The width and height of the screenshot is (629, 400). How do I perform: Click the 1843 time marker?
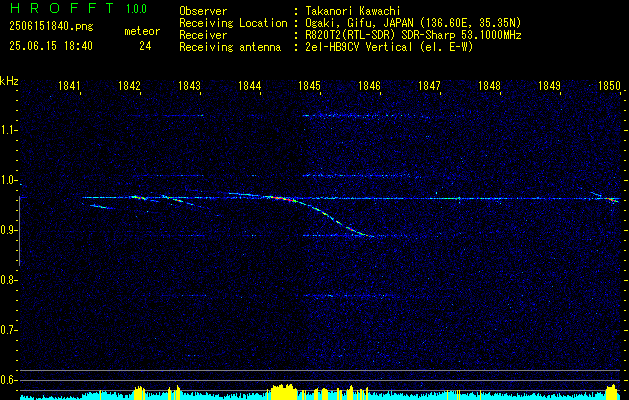point(189,85)
